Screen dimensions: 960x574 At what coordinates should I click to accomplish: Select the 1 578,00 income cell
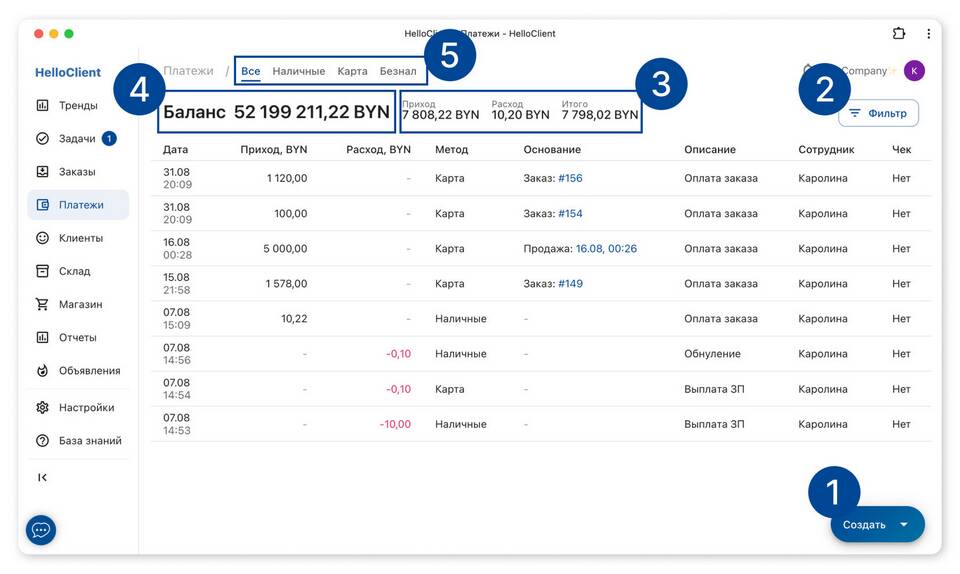tap(287, 283)
